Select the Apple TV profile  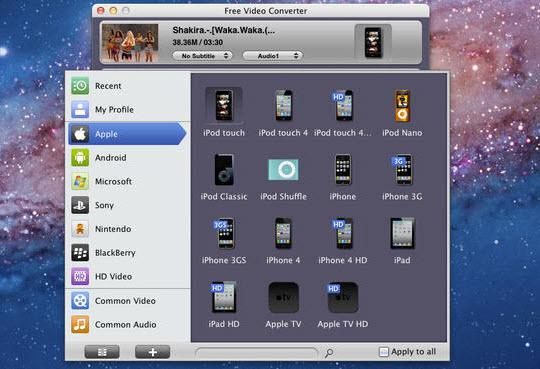pos(283,304)
